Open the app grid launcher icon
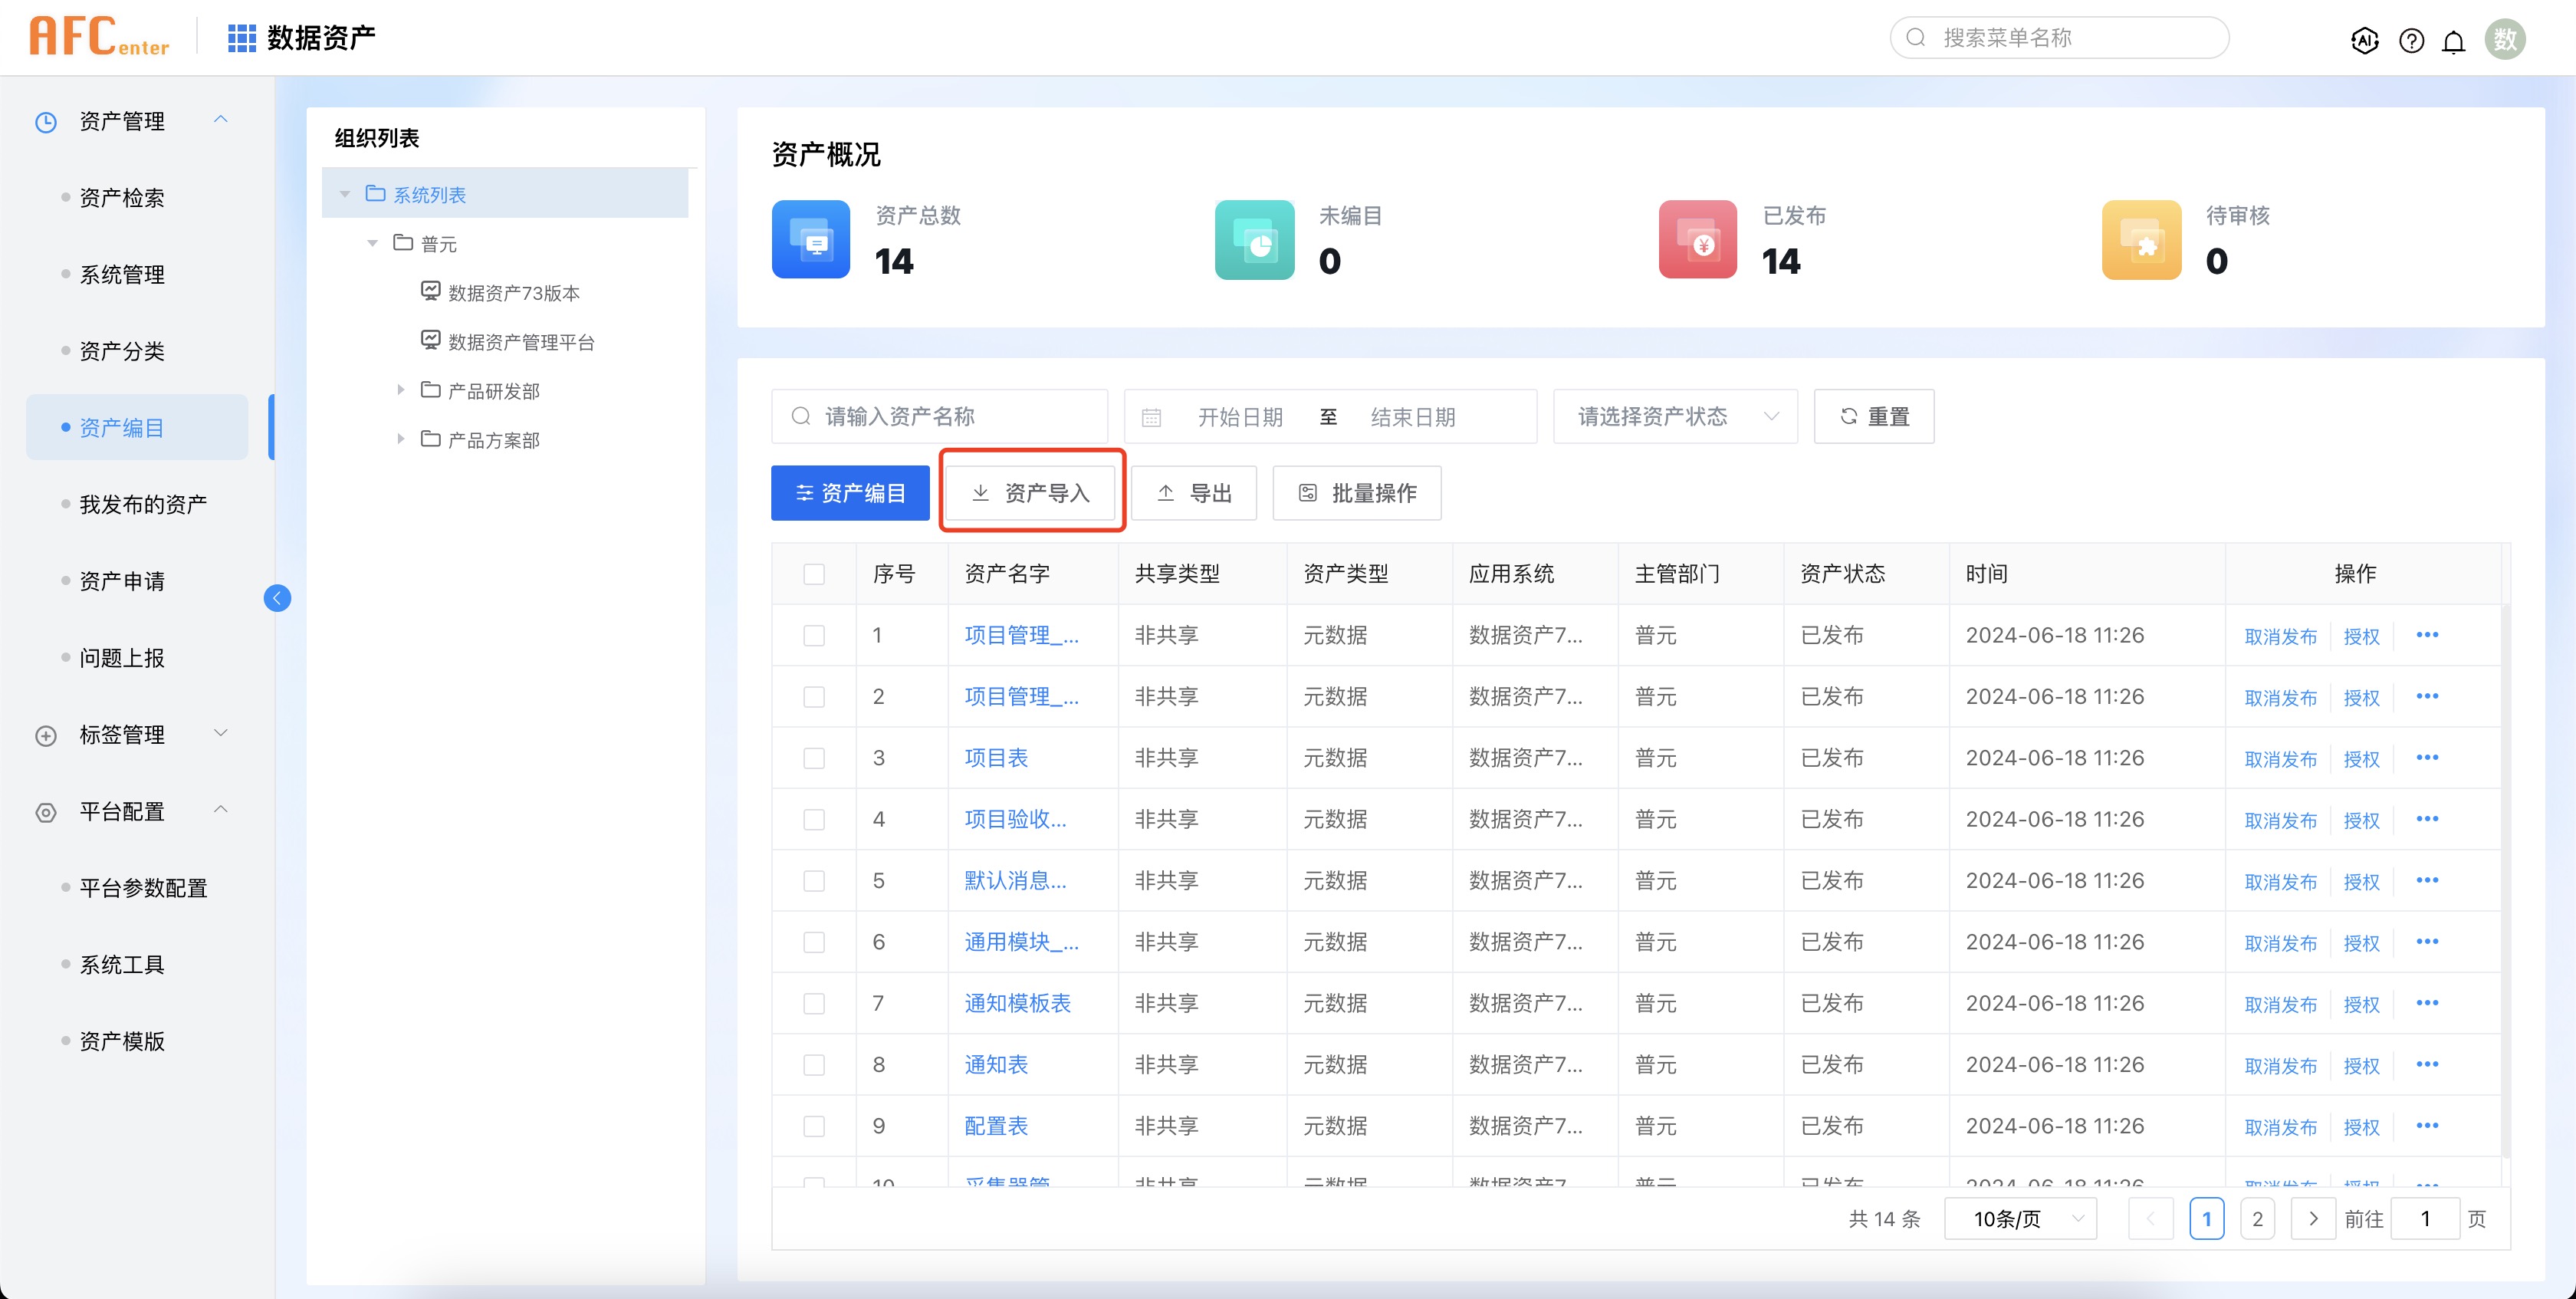This screenshot has height=1299, width=2576. pos(241,38)
